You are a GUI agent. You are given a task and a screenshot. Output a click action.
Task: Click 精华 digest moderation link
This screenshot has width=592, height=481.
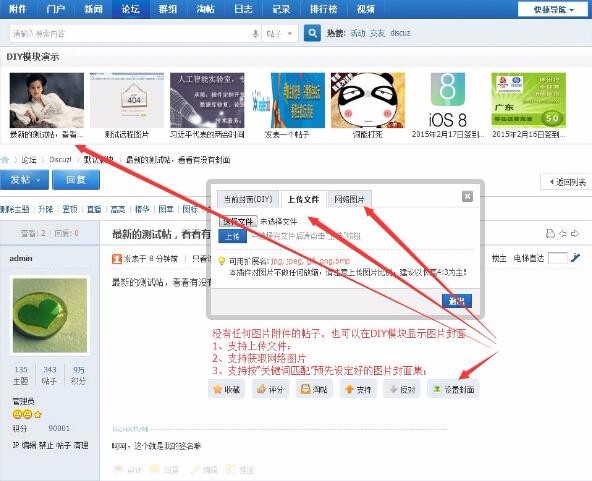(142, 209)
